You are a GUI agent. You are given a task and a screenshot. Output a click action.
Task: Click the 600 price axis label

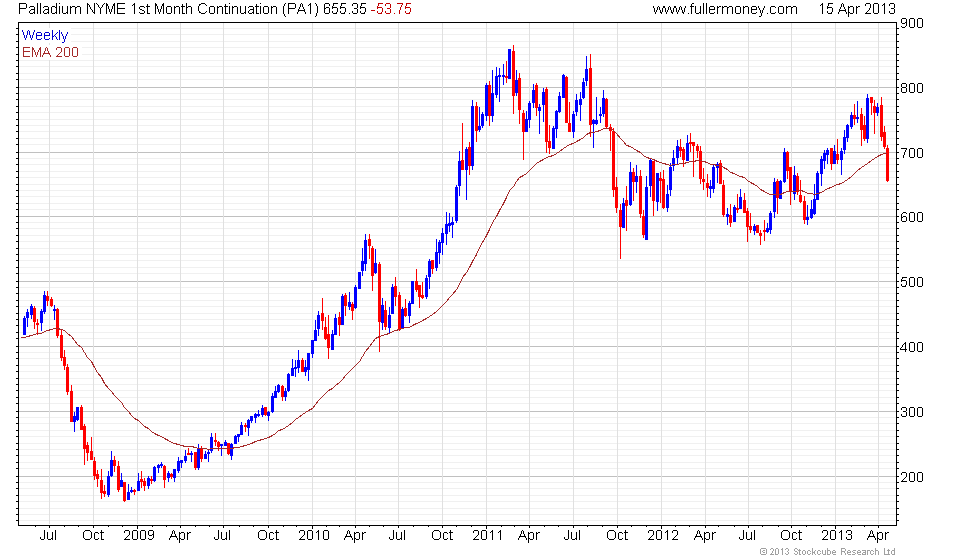click(x=911, y=218)
